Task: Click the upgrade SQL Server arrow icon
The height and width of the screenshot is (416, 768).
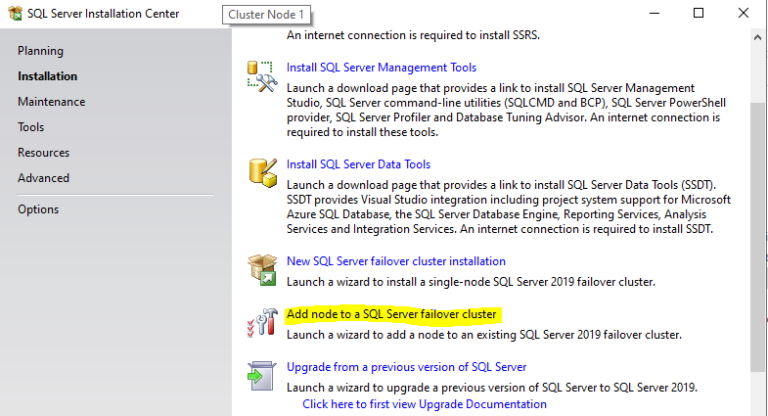Action: pyautogui.click(x=261, y=376)
